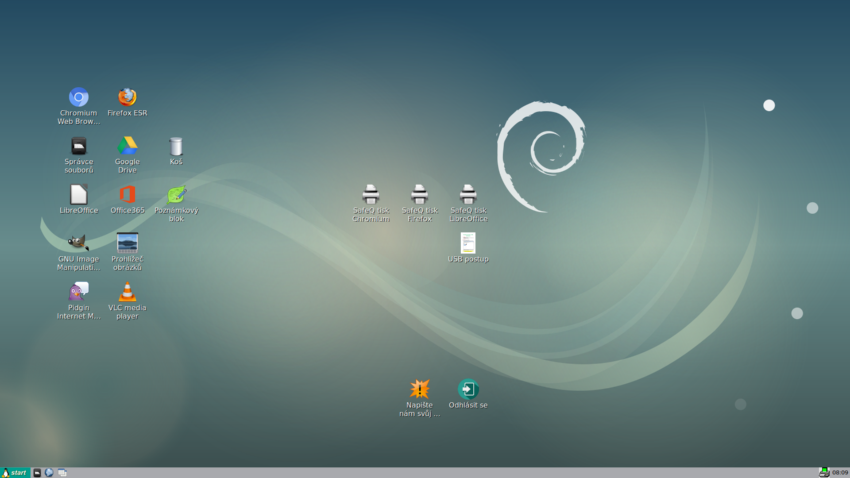Click the clock in the system tray
The height and width of the screenshot is (478, 850).
click(839, 472)
